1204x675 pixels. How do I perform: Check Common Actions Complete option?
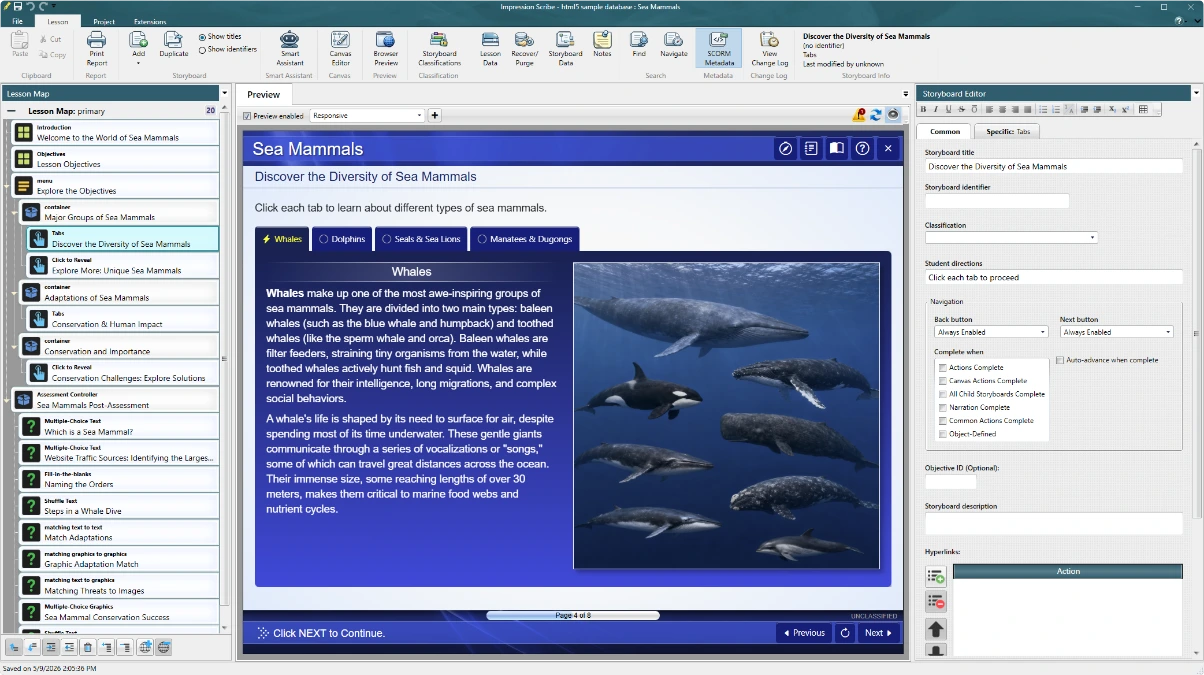pyautogui.click(x=942, y=420)
